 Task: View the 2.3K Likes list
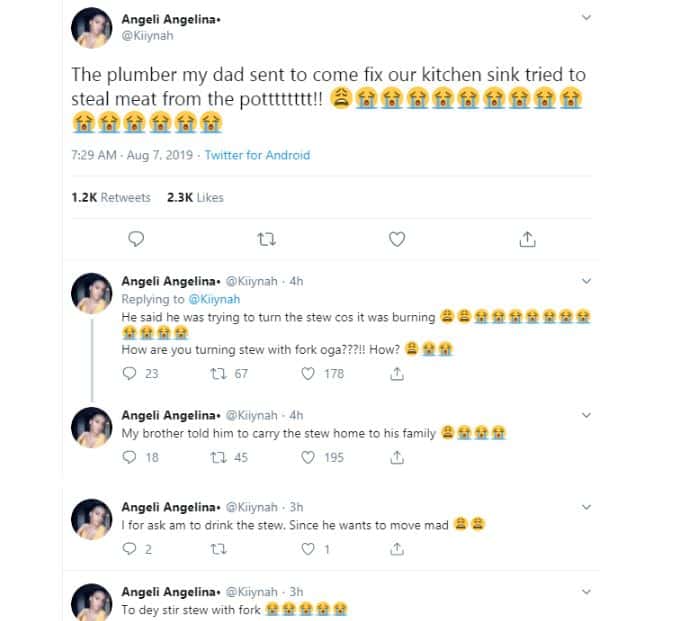(x=195, y=197)
